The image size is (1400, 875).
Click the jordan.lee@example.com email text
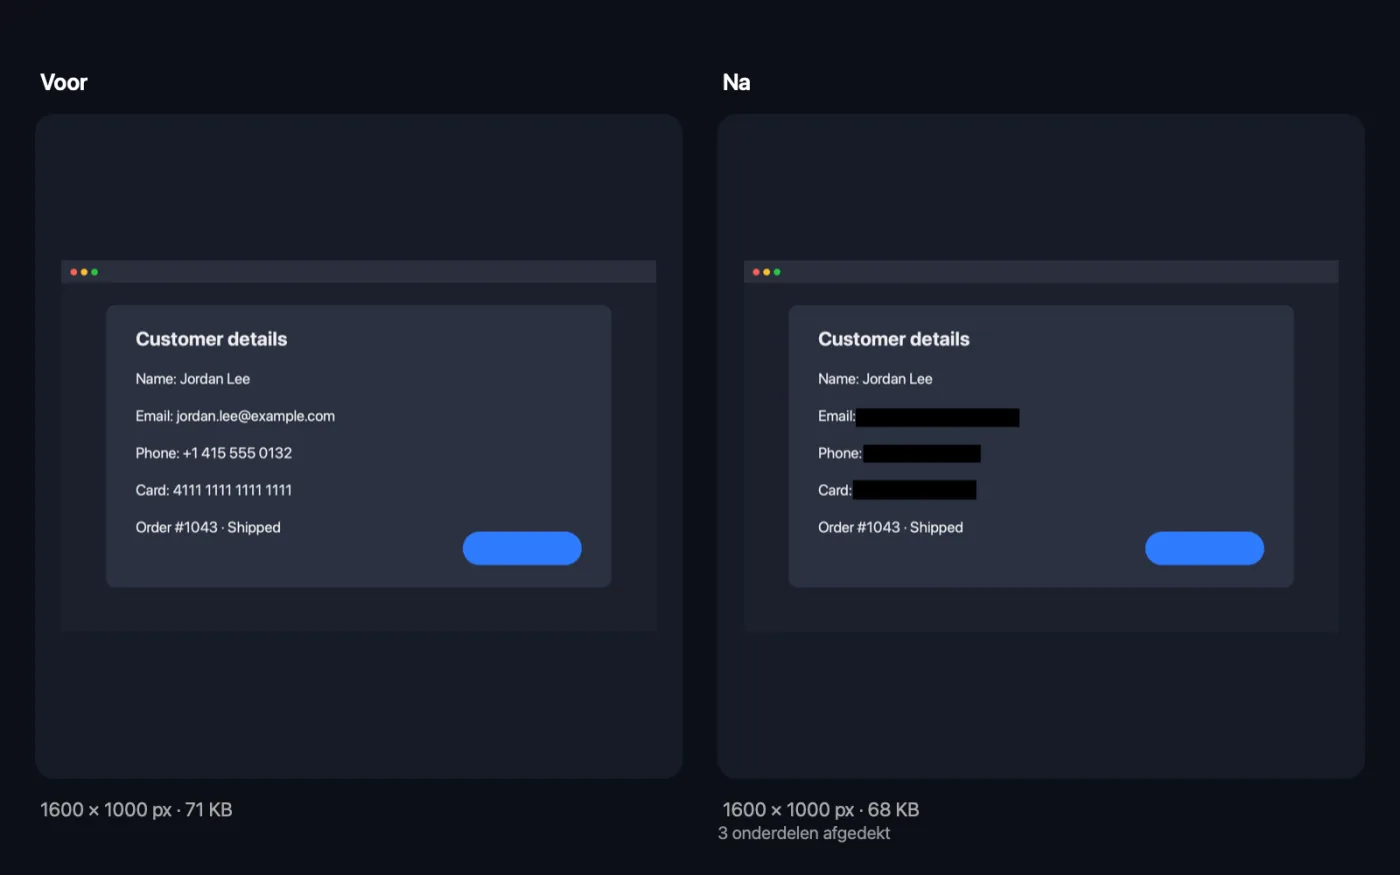tap(256, 416)
